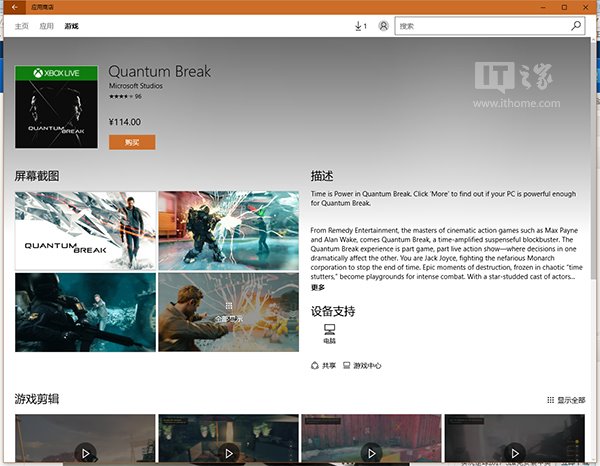This screenshot has width=600, height=466.
Task: Open the user account icon
Action: point(383,26)
